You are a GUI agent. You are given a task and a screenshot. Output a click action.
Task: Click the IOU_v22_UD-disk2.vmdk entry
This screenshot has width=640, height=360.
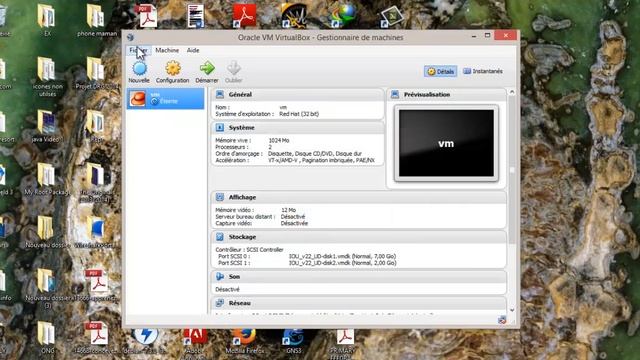[342, 263]
